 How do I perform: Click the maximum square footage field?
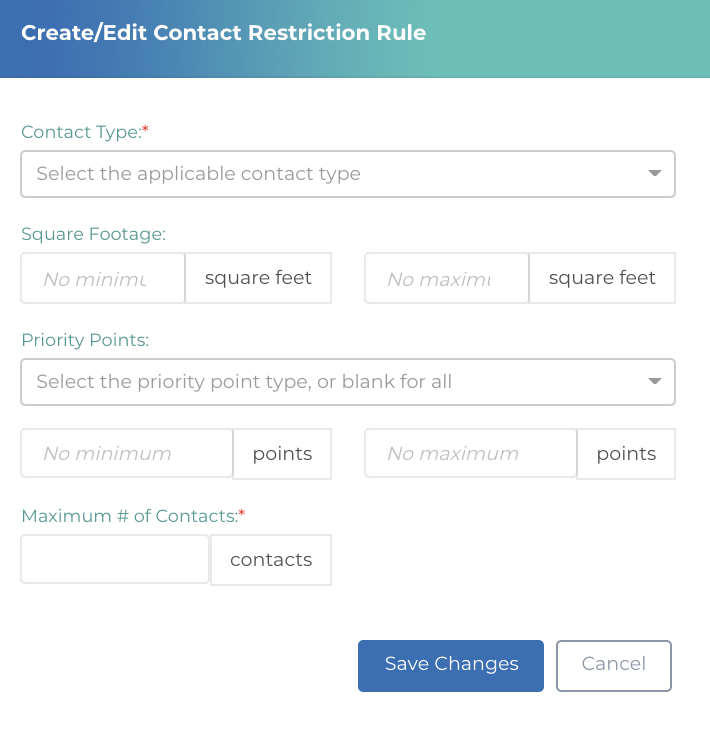pyautogui.click(x=446, y=278)
